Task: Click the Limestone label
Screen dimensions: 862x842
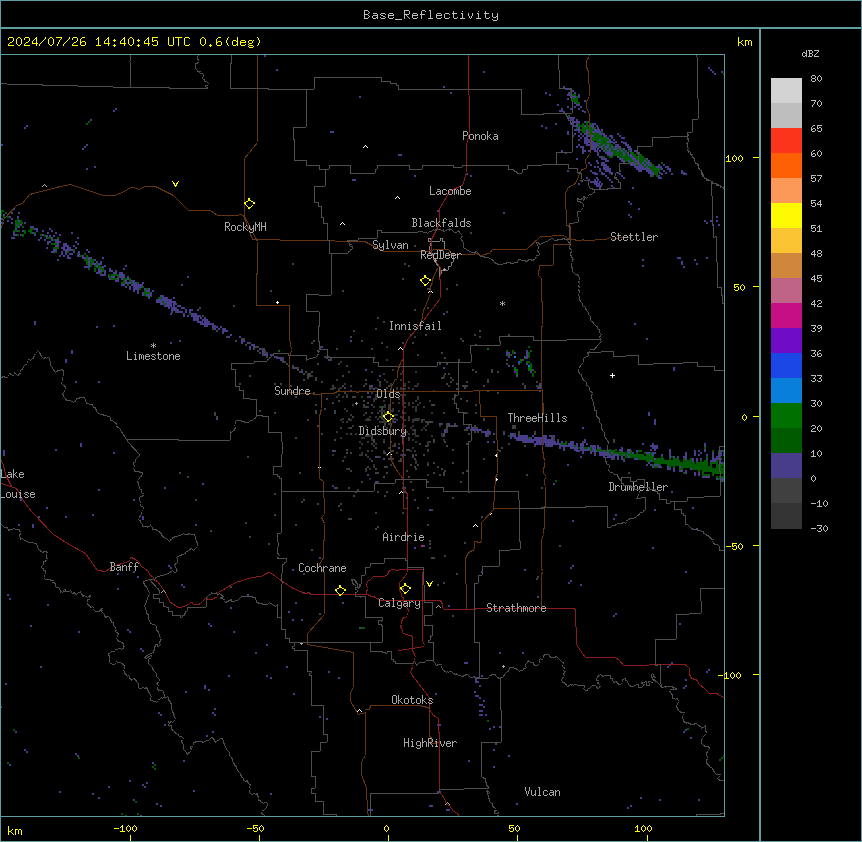Action: (153, 356)
